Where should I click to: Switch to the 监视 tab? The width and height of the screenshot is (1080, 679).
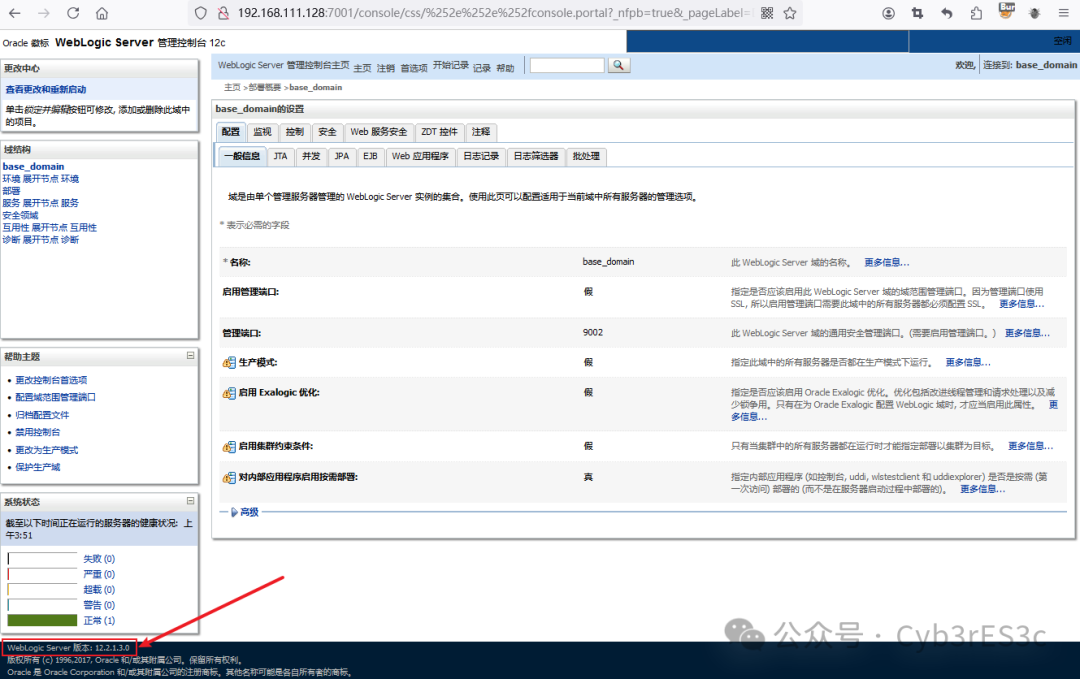click(262, 132)
